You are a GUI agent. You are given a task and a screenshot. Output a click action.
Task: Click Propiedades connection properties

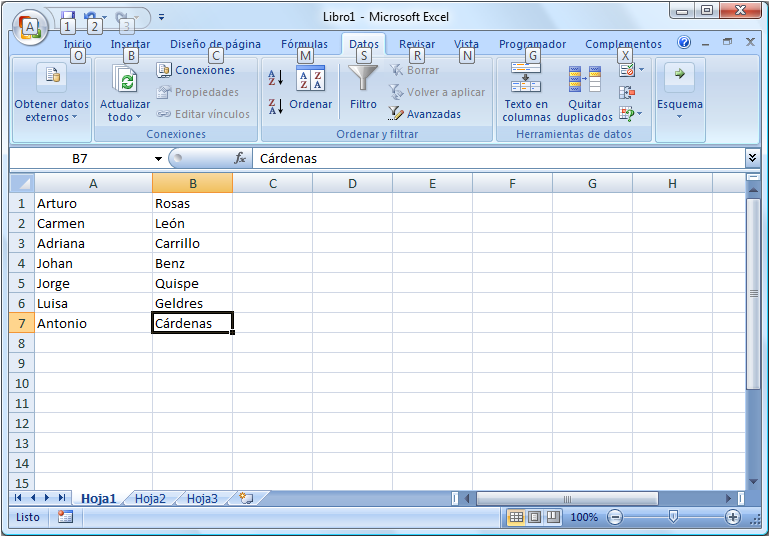[197, 92]
